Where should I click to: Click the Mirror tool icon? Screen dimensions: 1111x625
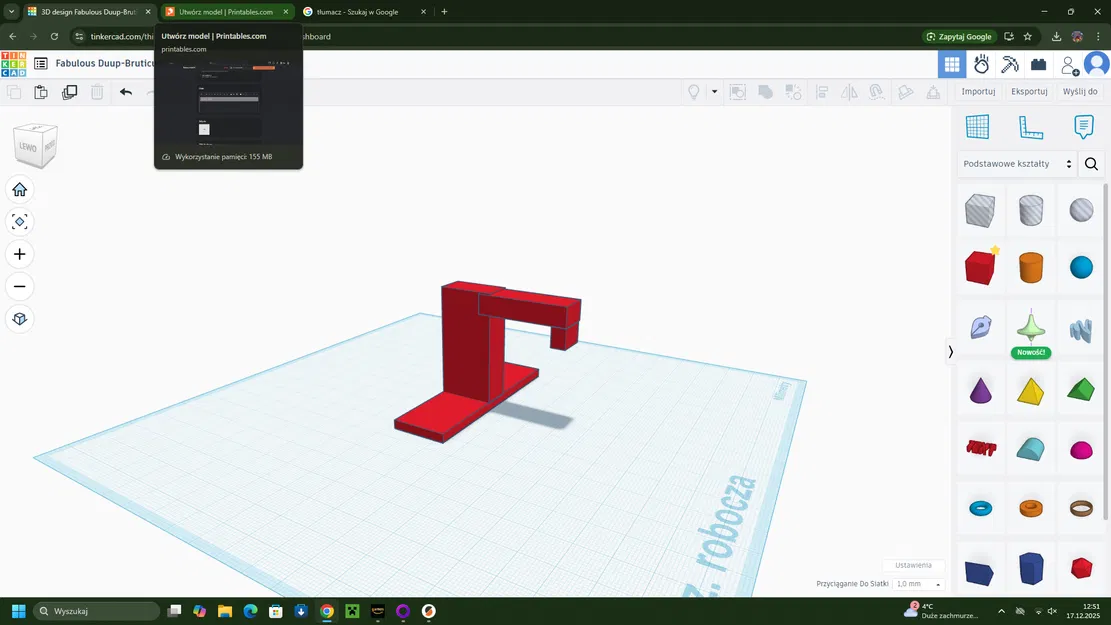[849, 91]
